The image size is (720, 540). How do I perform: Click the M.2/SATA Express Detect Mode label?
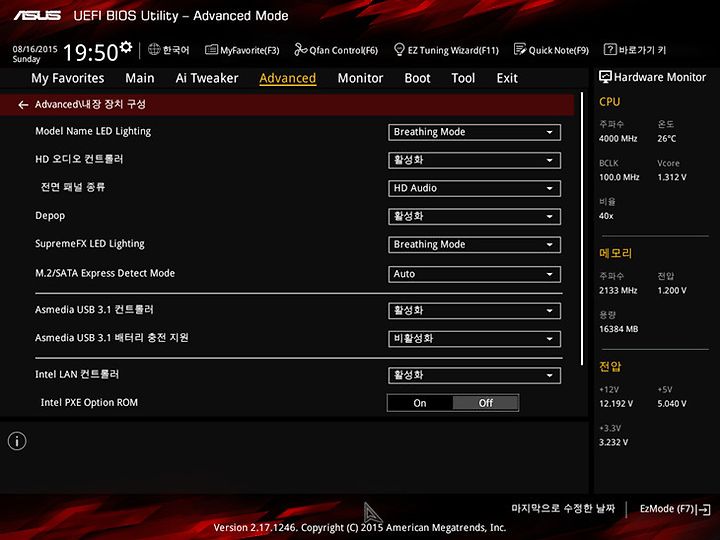(x=105, y=273)
